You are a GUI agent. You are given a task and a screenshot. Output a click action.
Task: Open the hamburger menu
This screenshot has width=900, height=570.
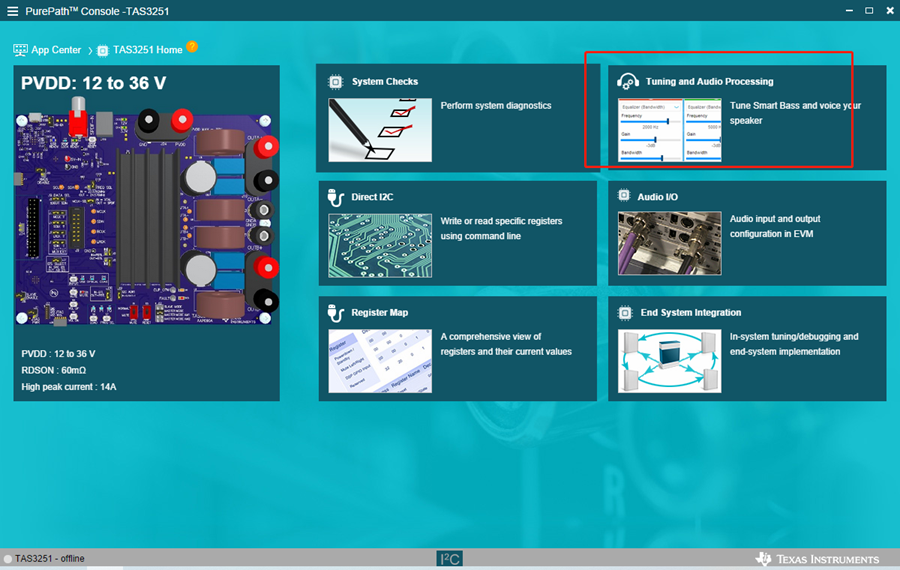pos(12,11)
